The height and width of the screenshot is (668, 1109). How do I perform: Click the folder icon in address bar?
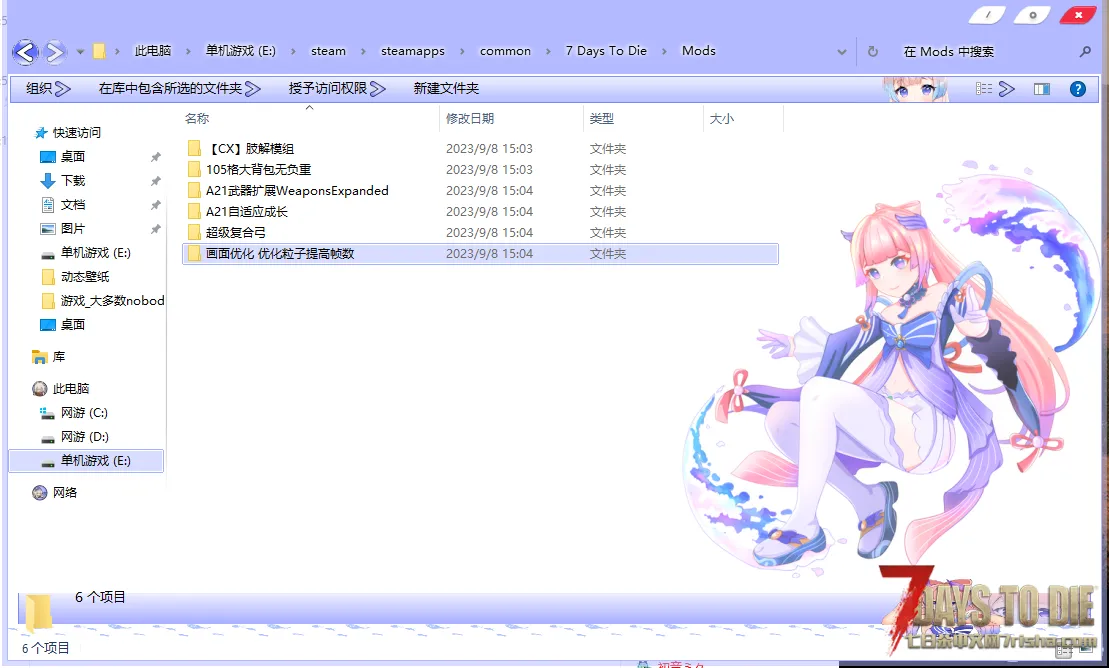[99, 51]
